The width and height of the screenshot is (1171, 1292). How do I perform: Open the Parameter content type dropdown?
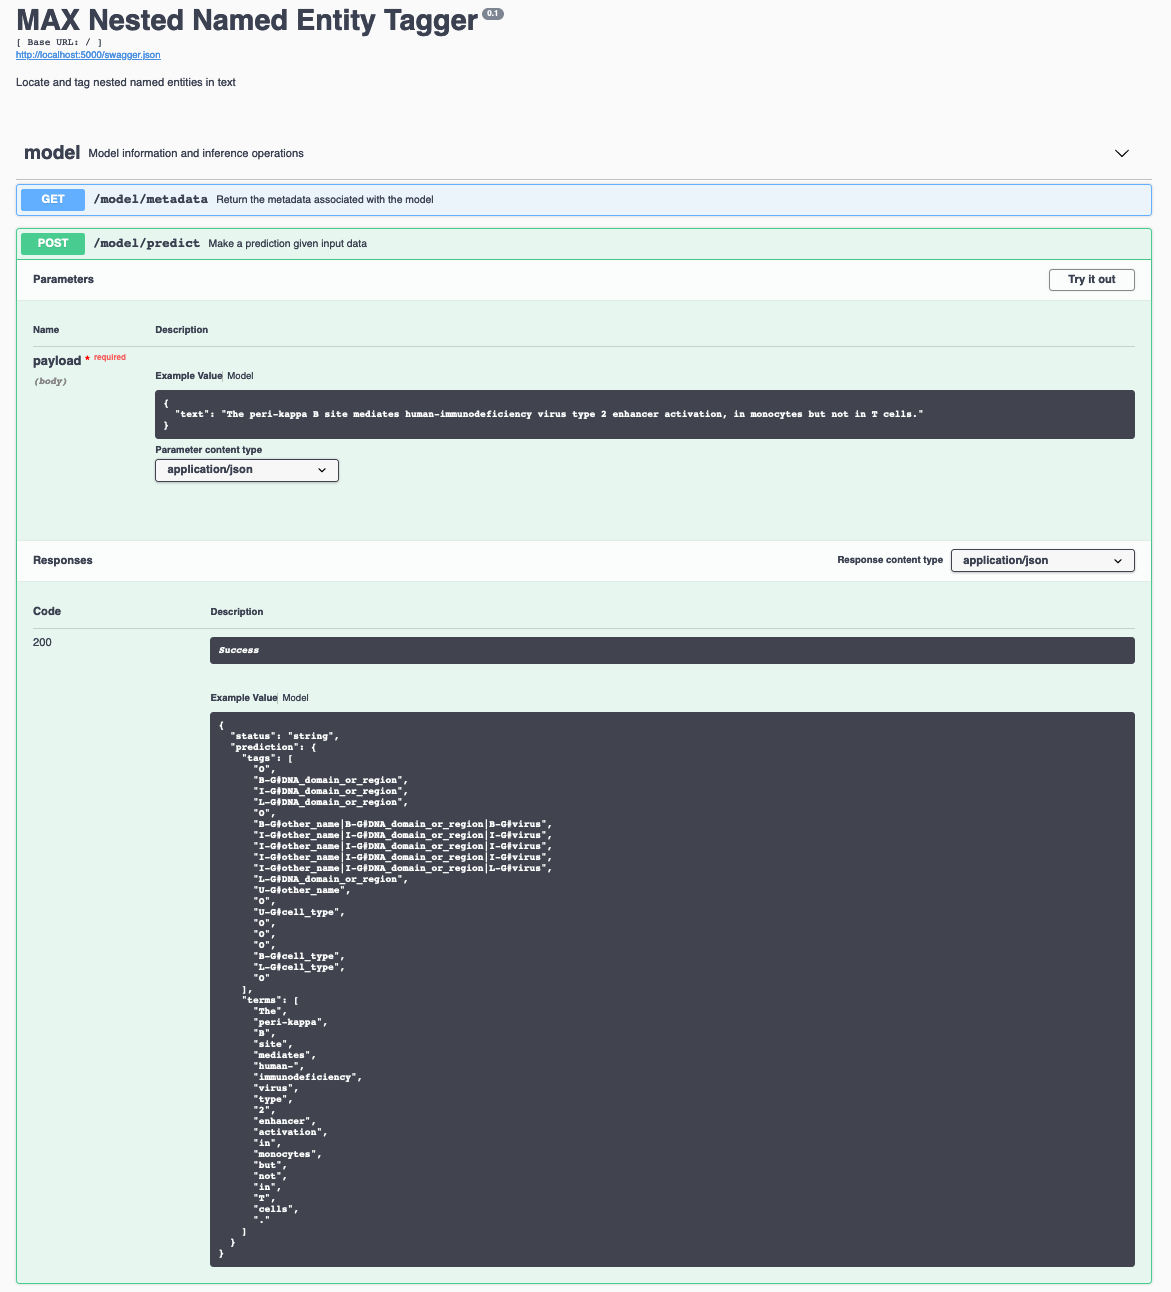point(247,470)
